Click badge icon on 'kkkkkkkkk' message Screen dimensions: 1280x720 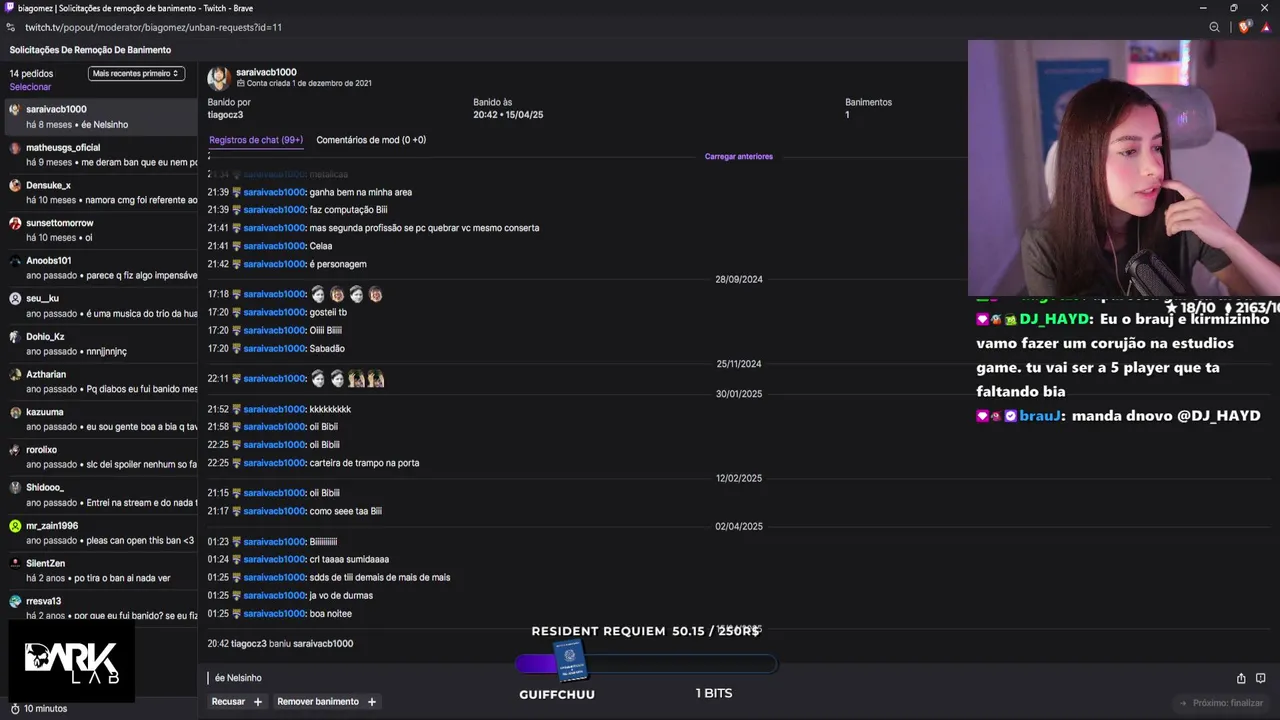tap(237, 409)
